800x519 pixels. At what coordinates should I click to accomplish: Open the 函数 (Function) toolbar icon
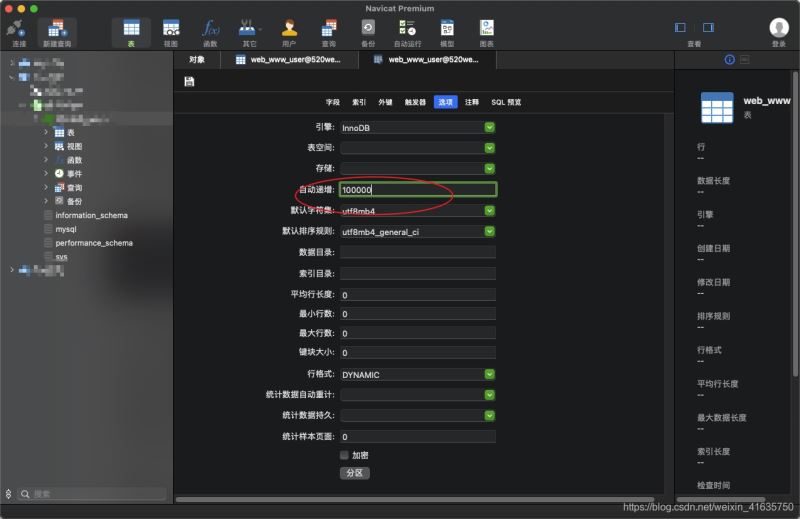coord(210,32)
